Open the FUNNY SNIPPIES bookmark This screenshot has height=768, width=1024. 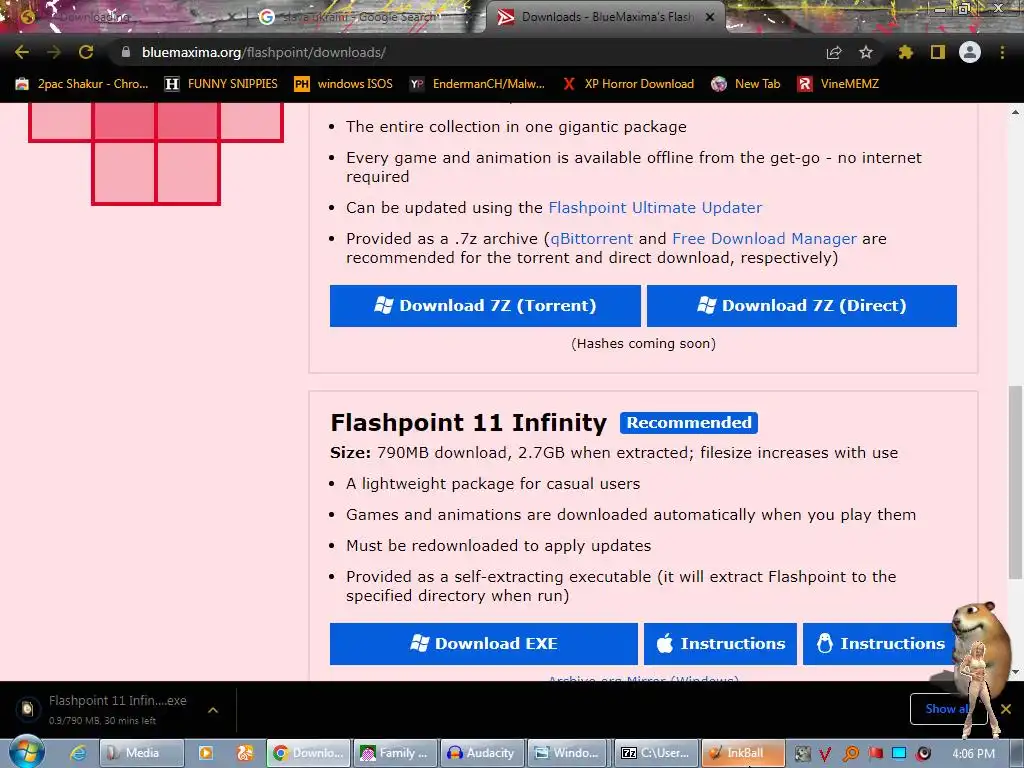tap(221, 84)
